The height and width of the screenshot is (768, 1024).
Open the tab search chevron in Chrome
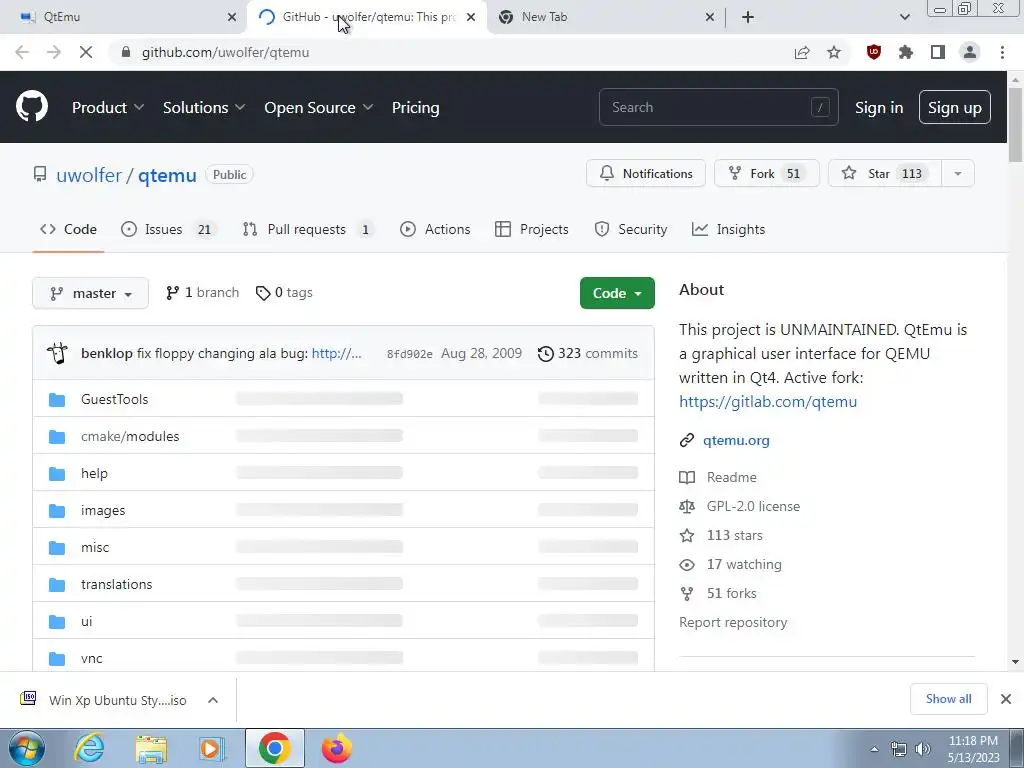tap(904, 17)
